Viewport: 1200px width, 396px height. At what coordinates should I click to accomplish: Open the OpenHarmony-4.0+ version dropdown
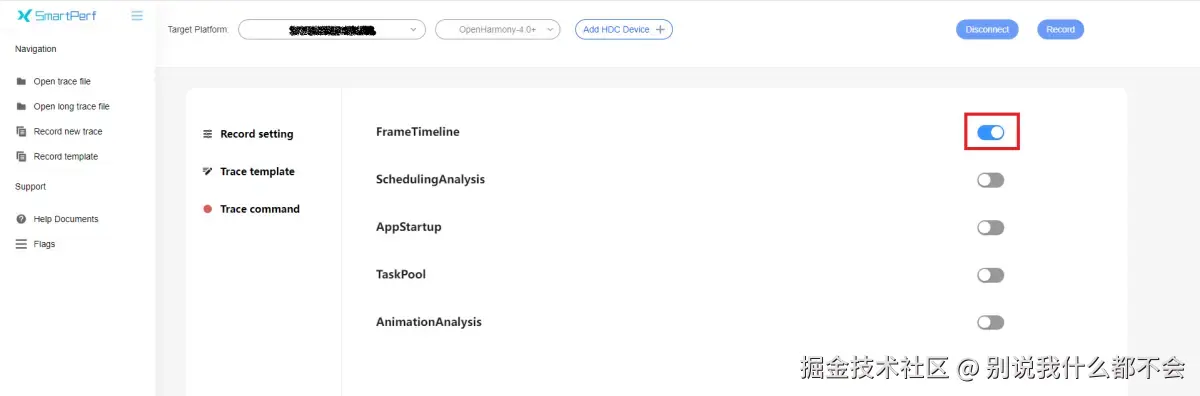(498, 30)
